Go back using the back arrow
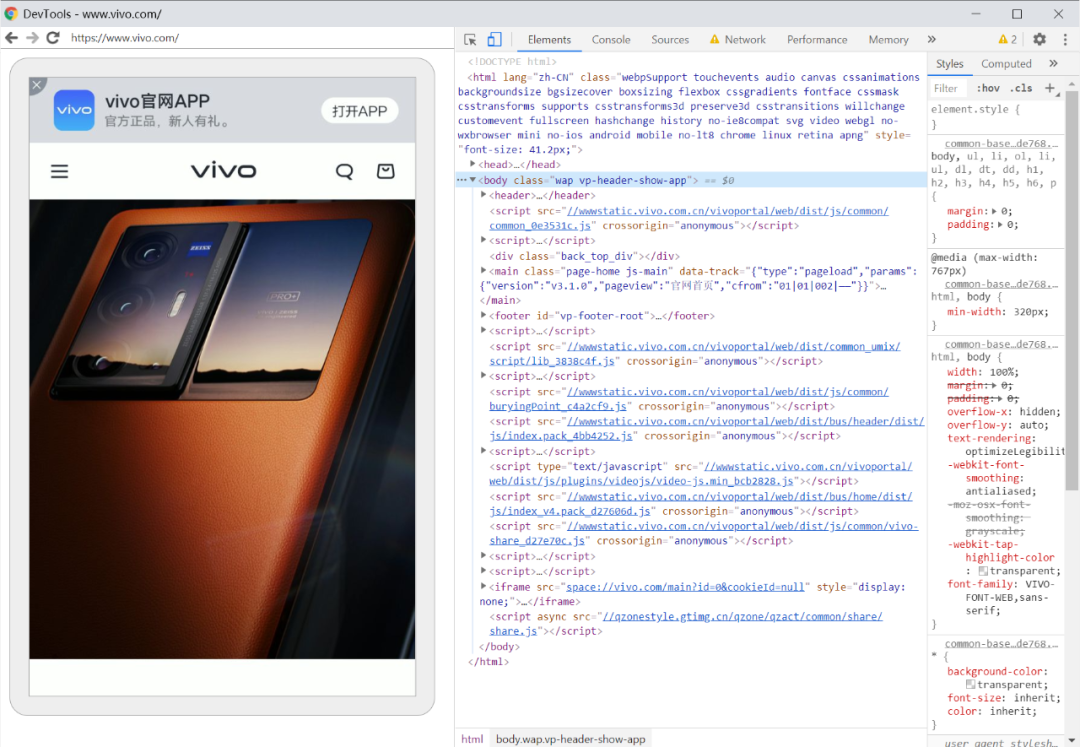The width and height of the screenshot is (1080, 747). (x=12, y=37)
